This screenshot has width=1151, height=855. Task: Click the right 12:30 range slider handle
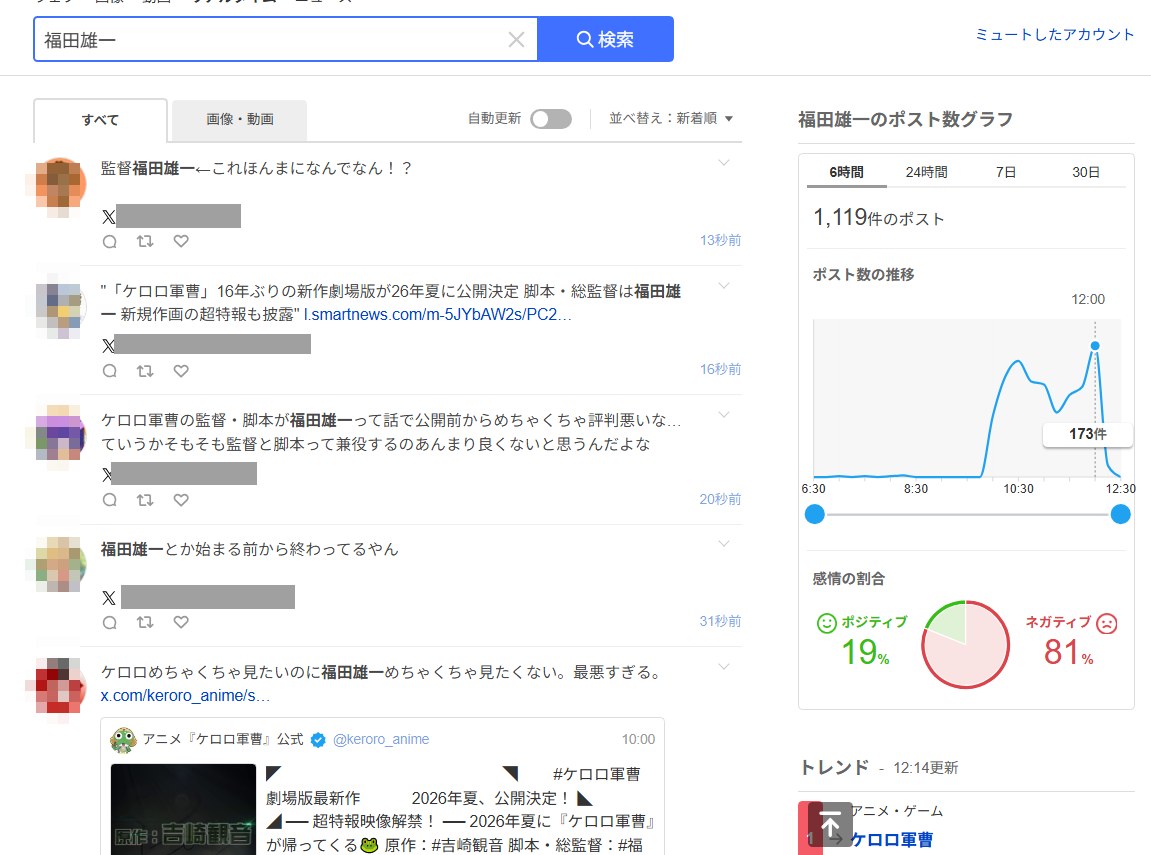(x=1120, y=514)
